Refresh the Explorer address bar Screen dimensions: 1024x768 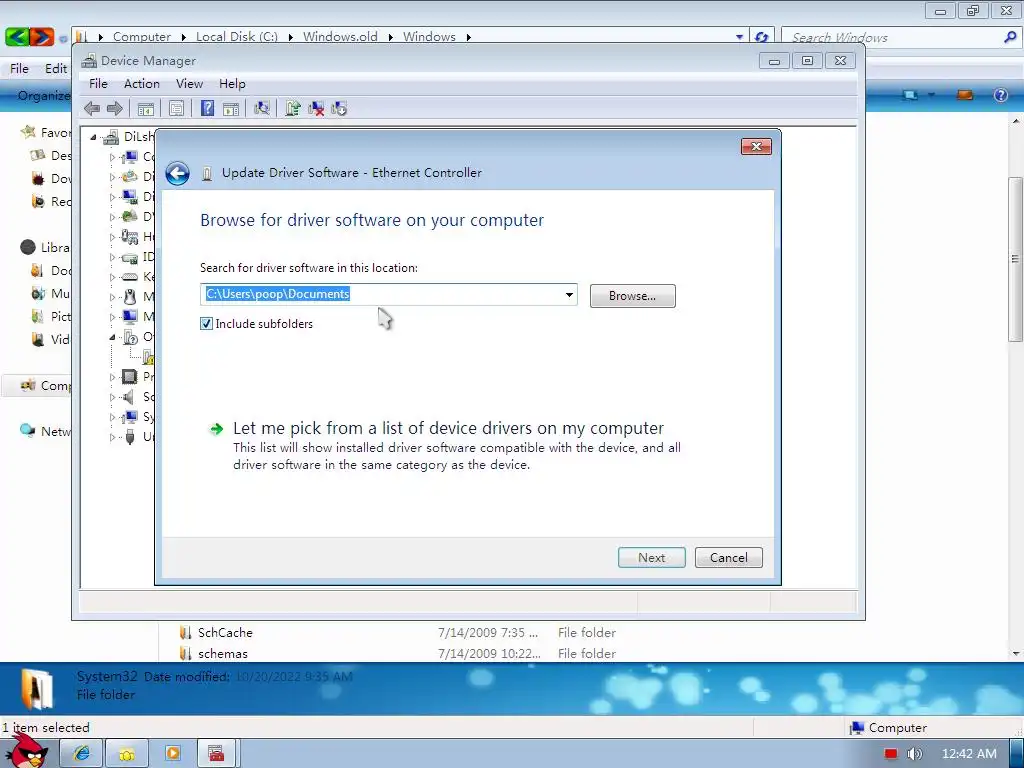(x=761, y=37)
